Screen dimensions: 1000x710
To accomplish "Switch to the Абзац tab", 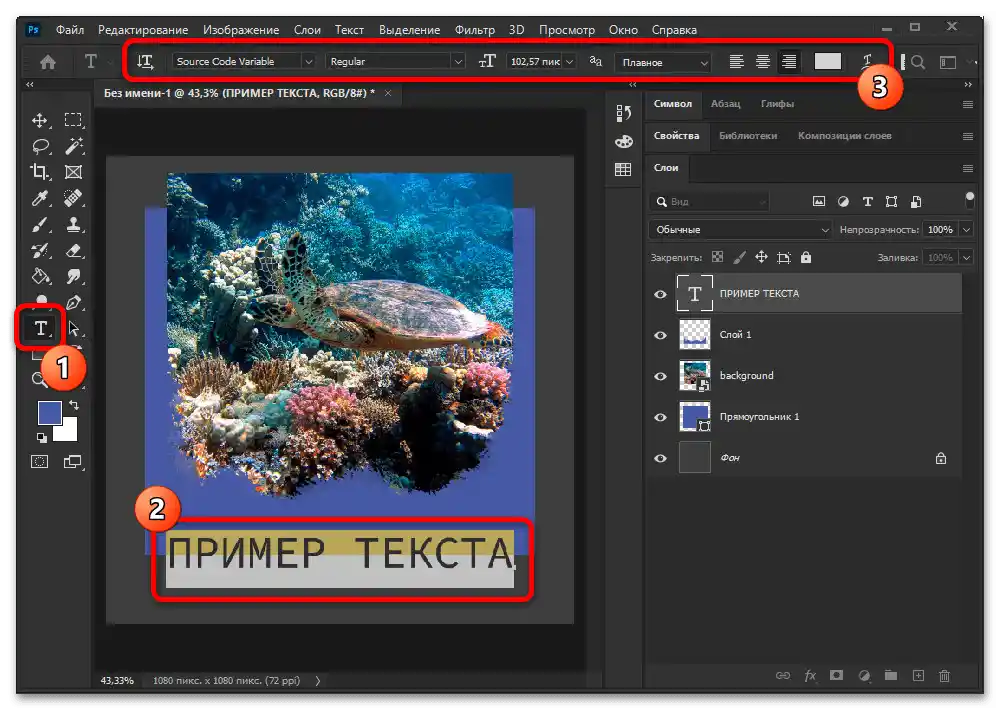I will [726, 103].
